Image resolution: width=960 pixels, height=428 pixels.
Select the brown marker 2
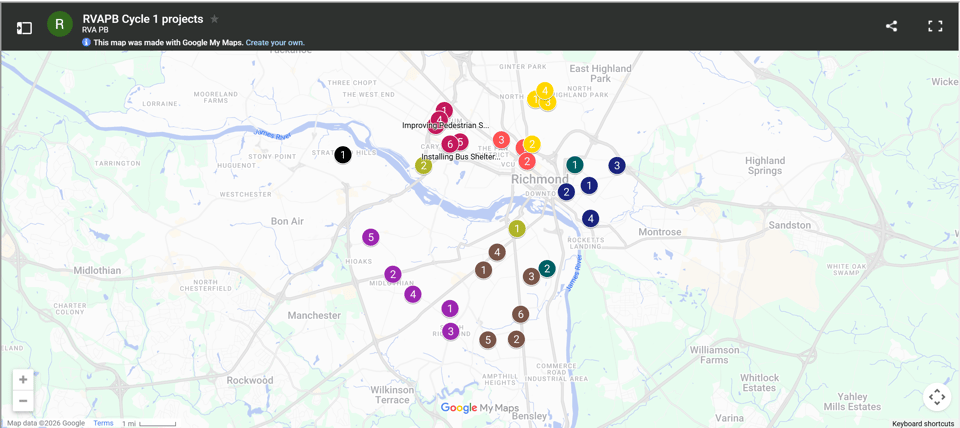[516, 339]
